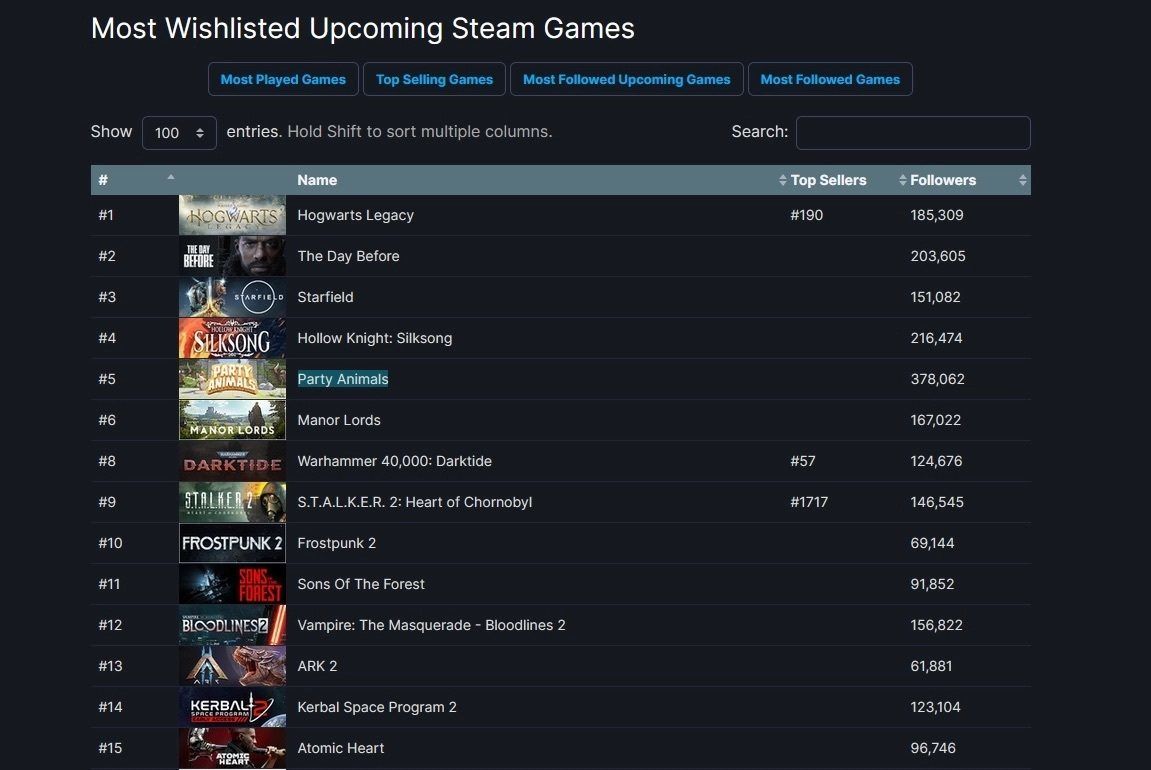
Task: Open the Hogwarts Legacy game link
Action: click(x=355, y=215)
